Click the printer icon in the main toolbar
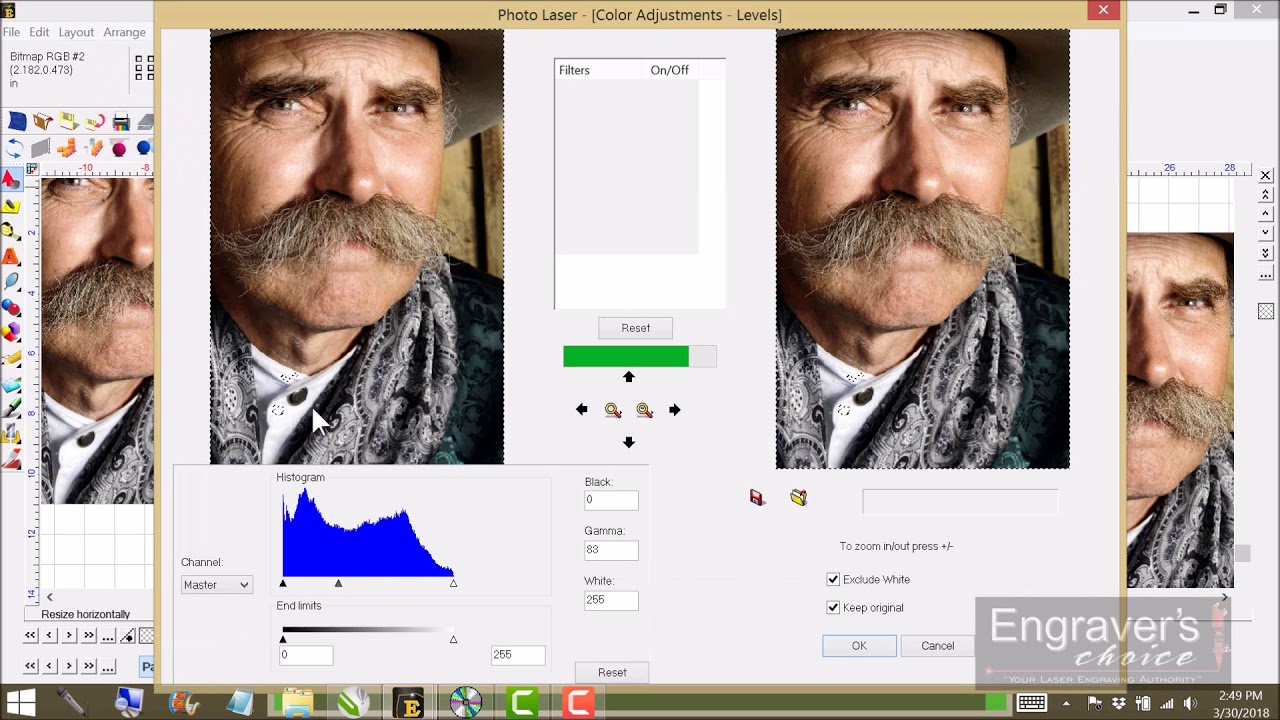The height and width of the screenshot is (720, 1280). tap(121, 122)
